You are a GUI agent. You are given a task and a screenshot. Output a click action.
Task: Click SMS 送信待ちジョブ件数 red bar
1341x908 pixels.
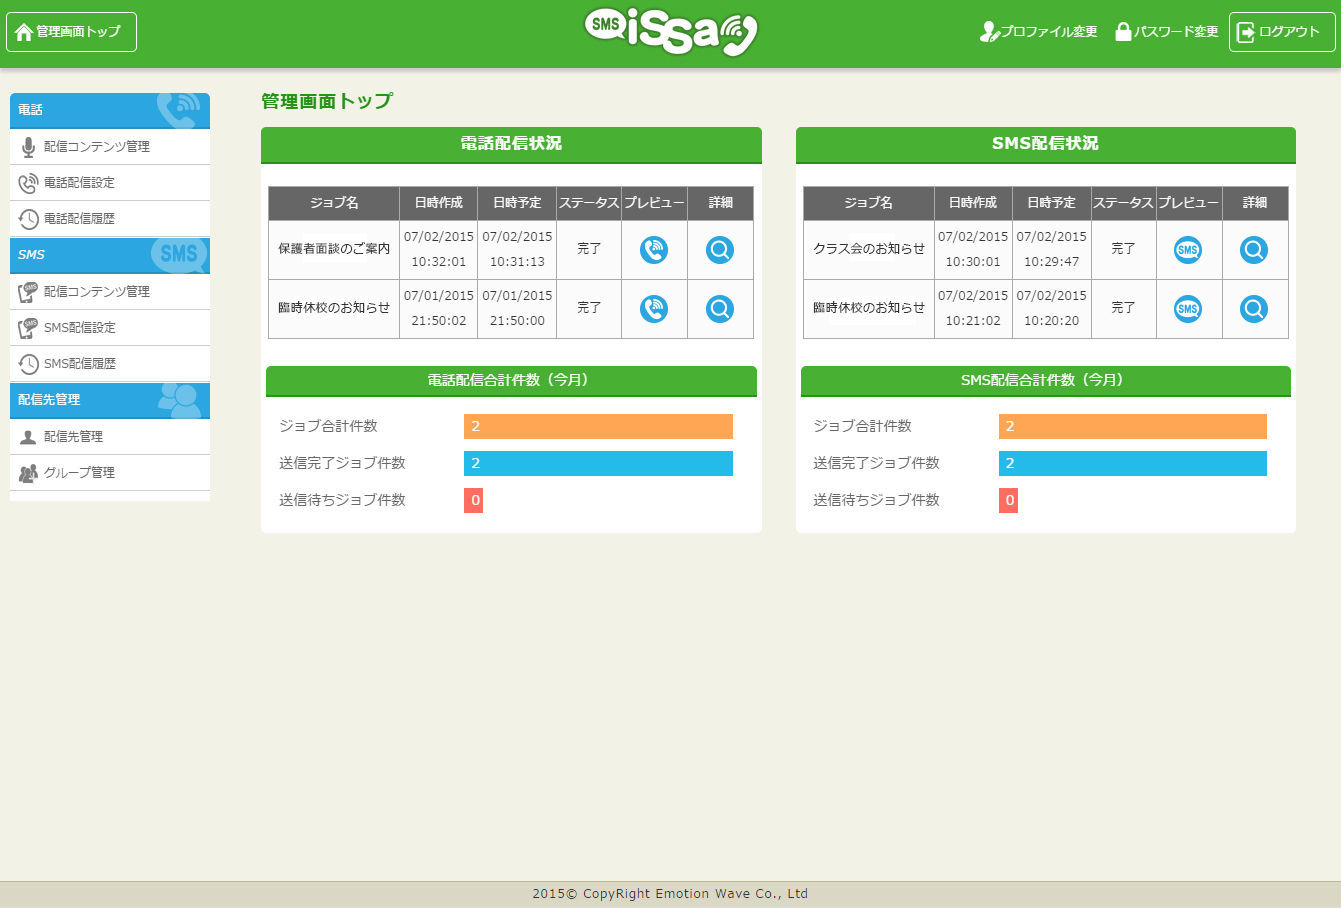pyautogui.click(x=1008, y=500)
